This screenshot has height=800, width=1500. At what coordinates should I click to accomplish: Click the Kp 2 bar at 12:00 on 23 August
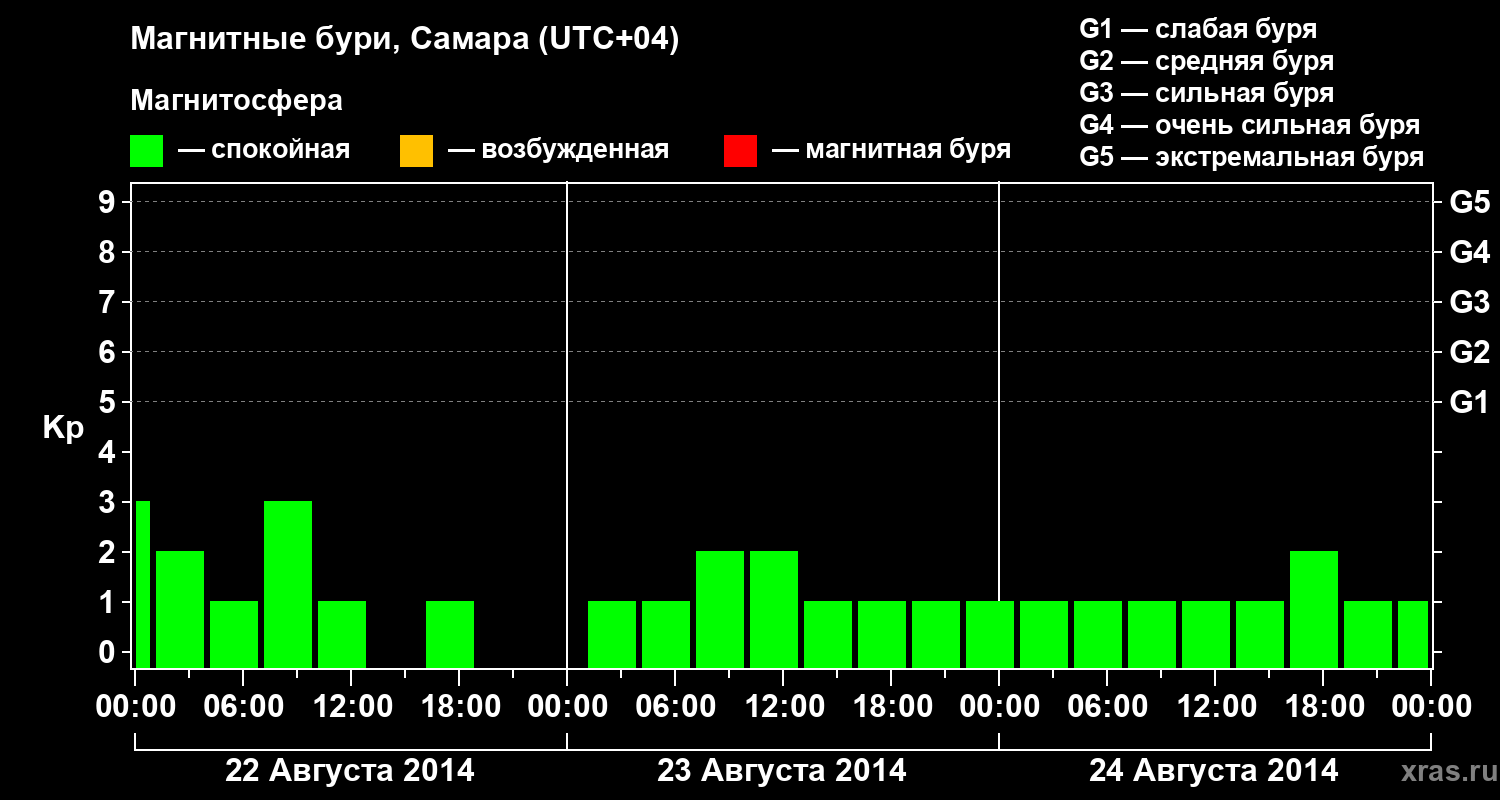click(x=774, y=609)
